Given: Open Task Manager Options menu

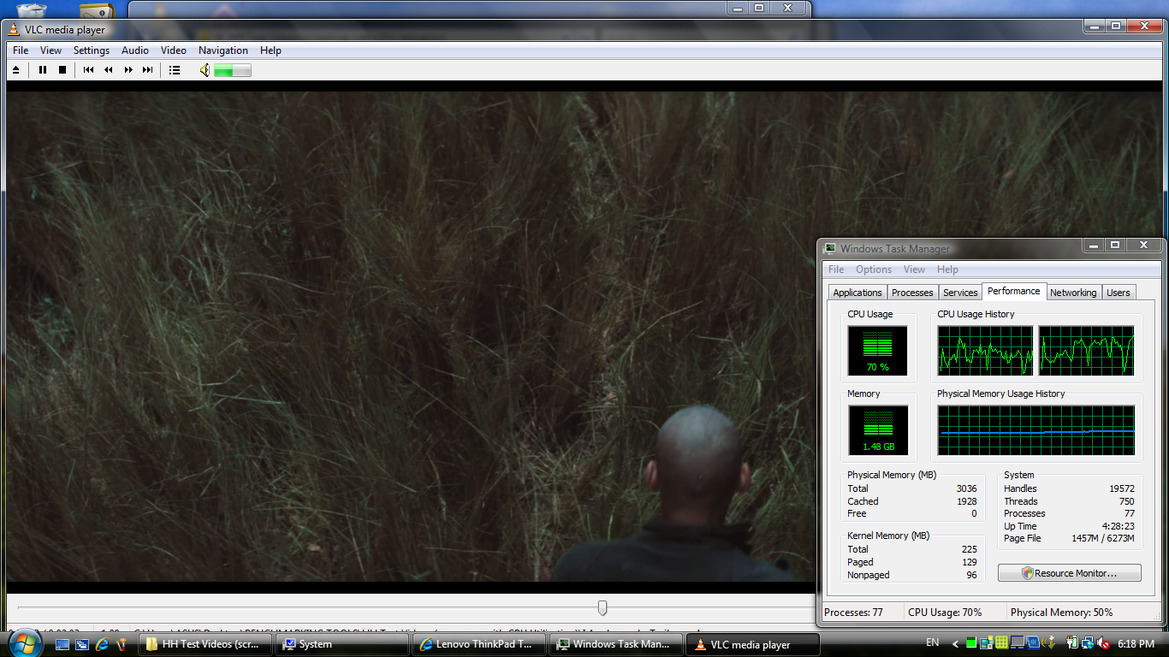Looking at the screenshot, I should [873, 269].
